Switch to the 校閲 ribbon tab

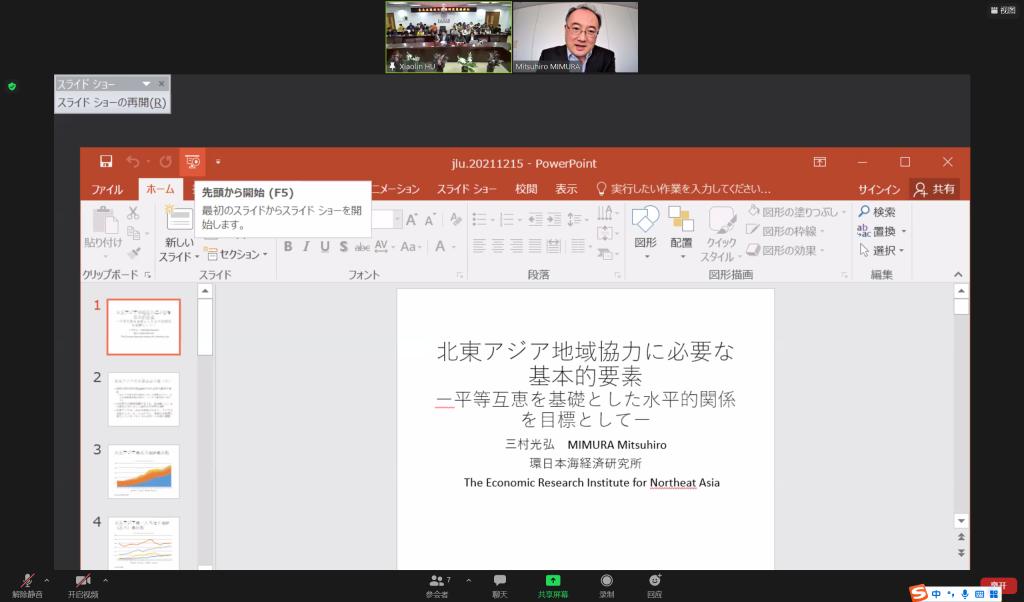click(526, 189)
